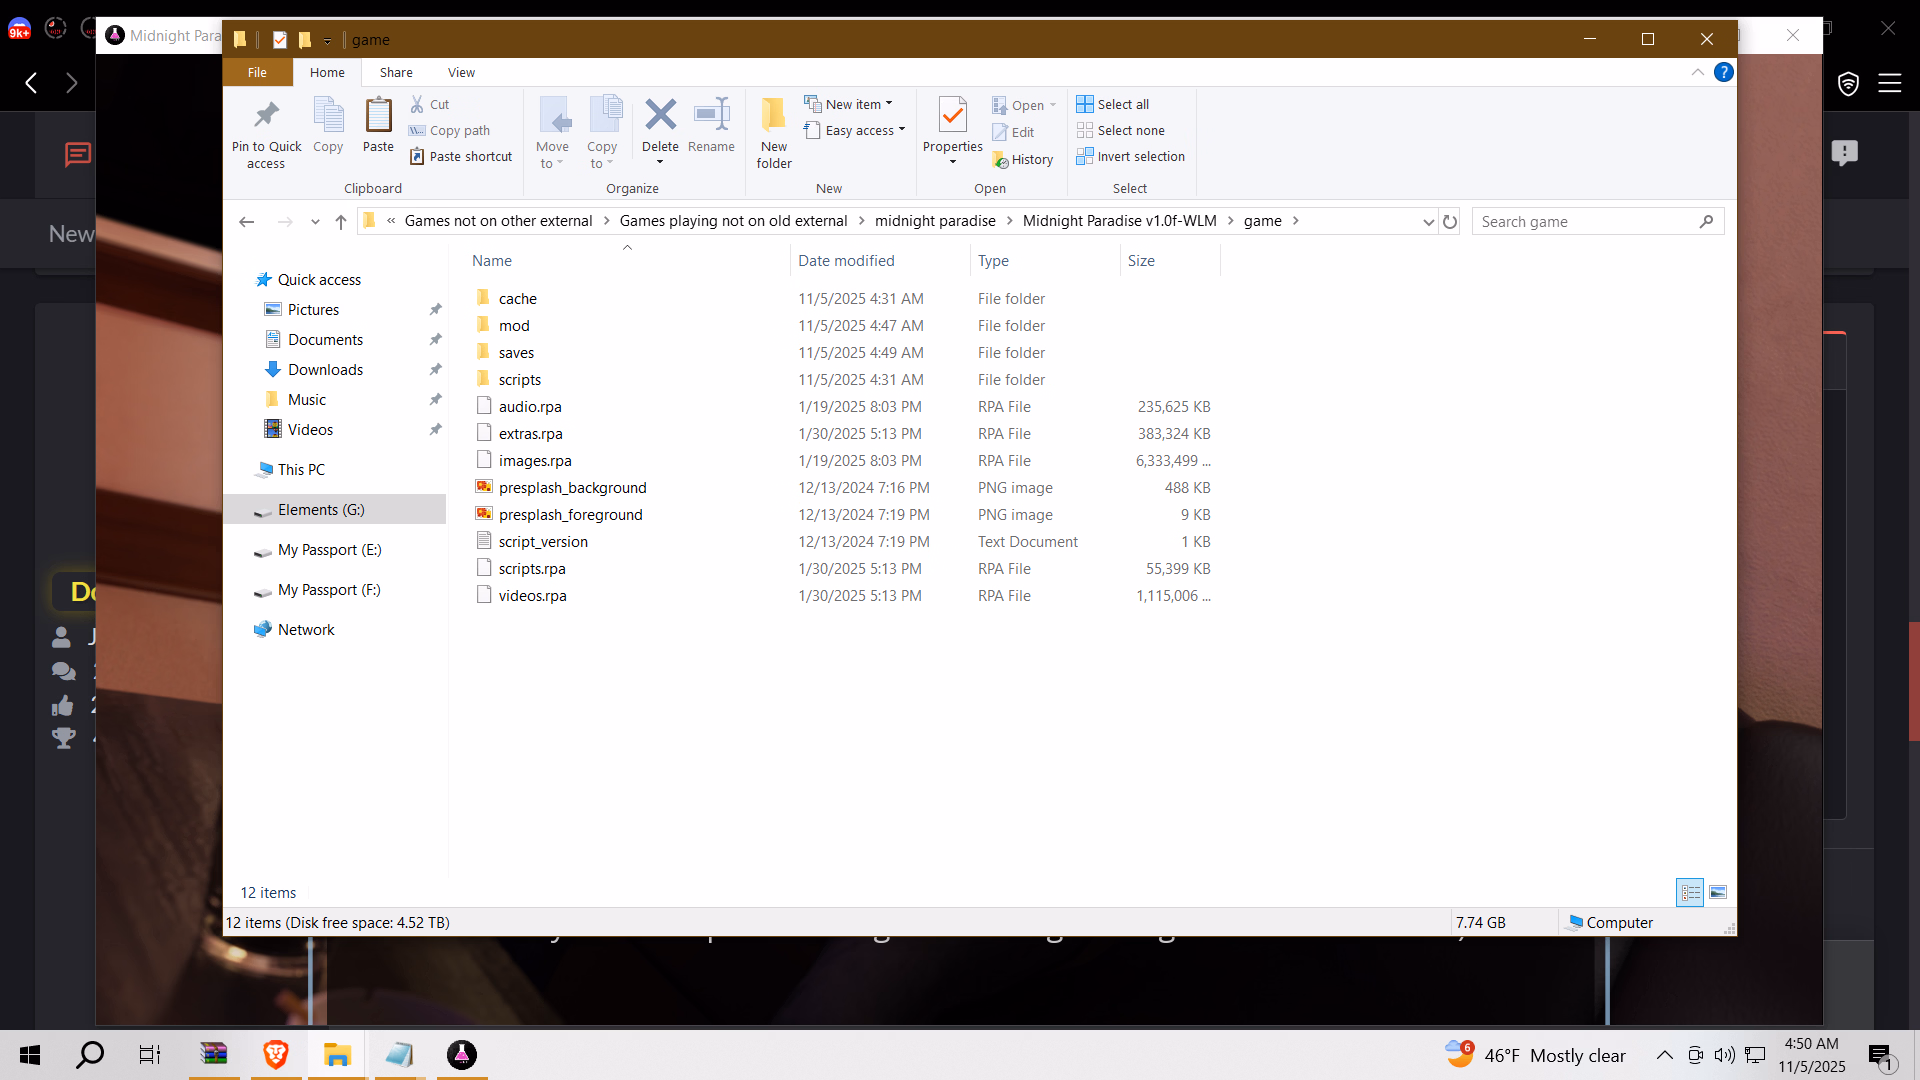Open the View ribbon tab
Viewport: 1920px width, 1080px height.
(x=461, y=72)
